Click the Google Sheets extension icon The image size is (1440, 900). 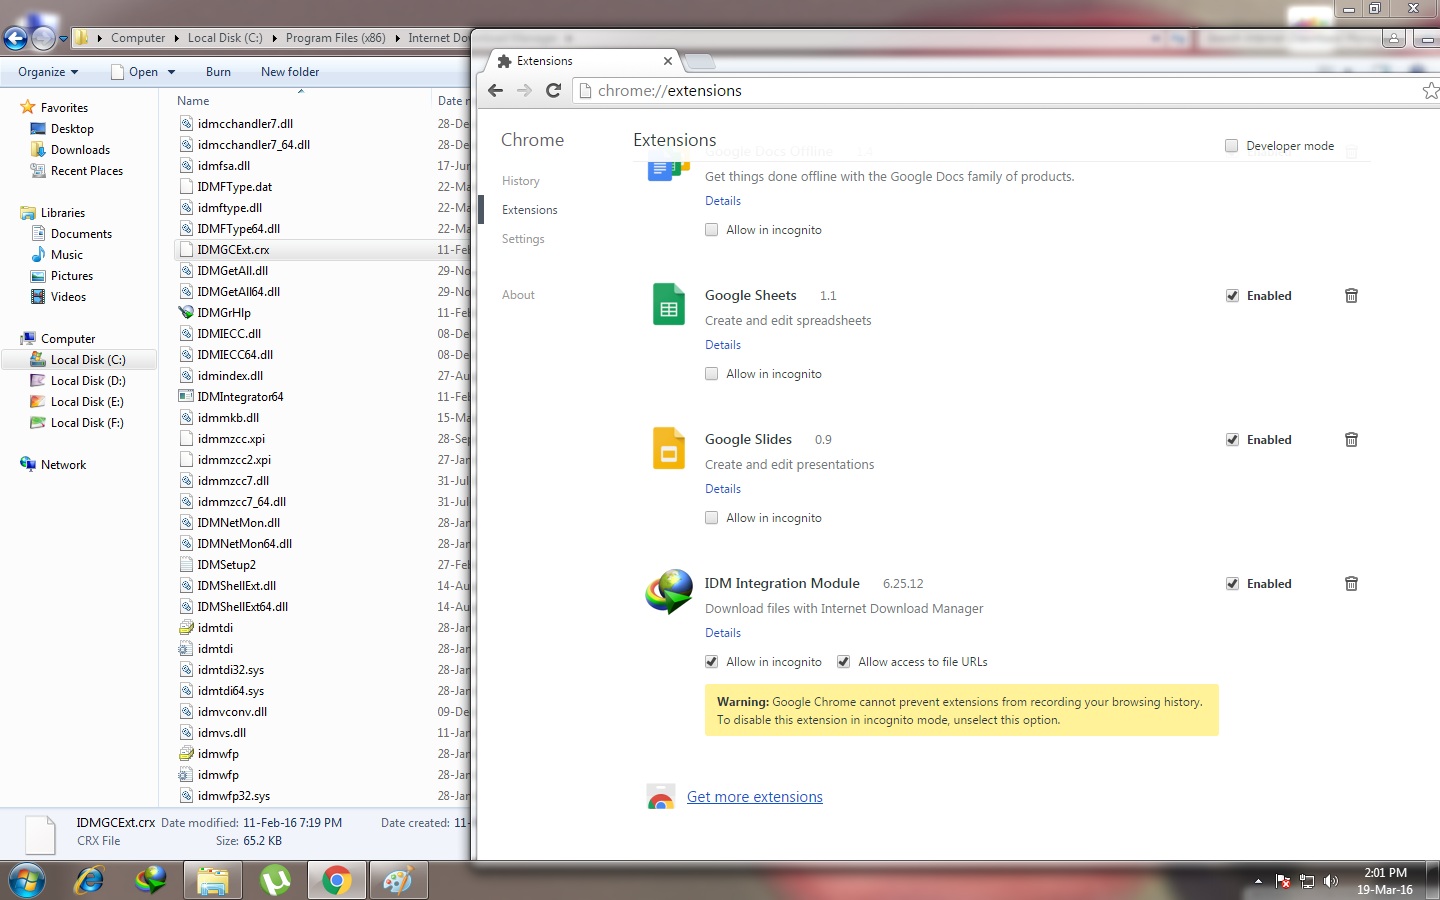(669, 304)
